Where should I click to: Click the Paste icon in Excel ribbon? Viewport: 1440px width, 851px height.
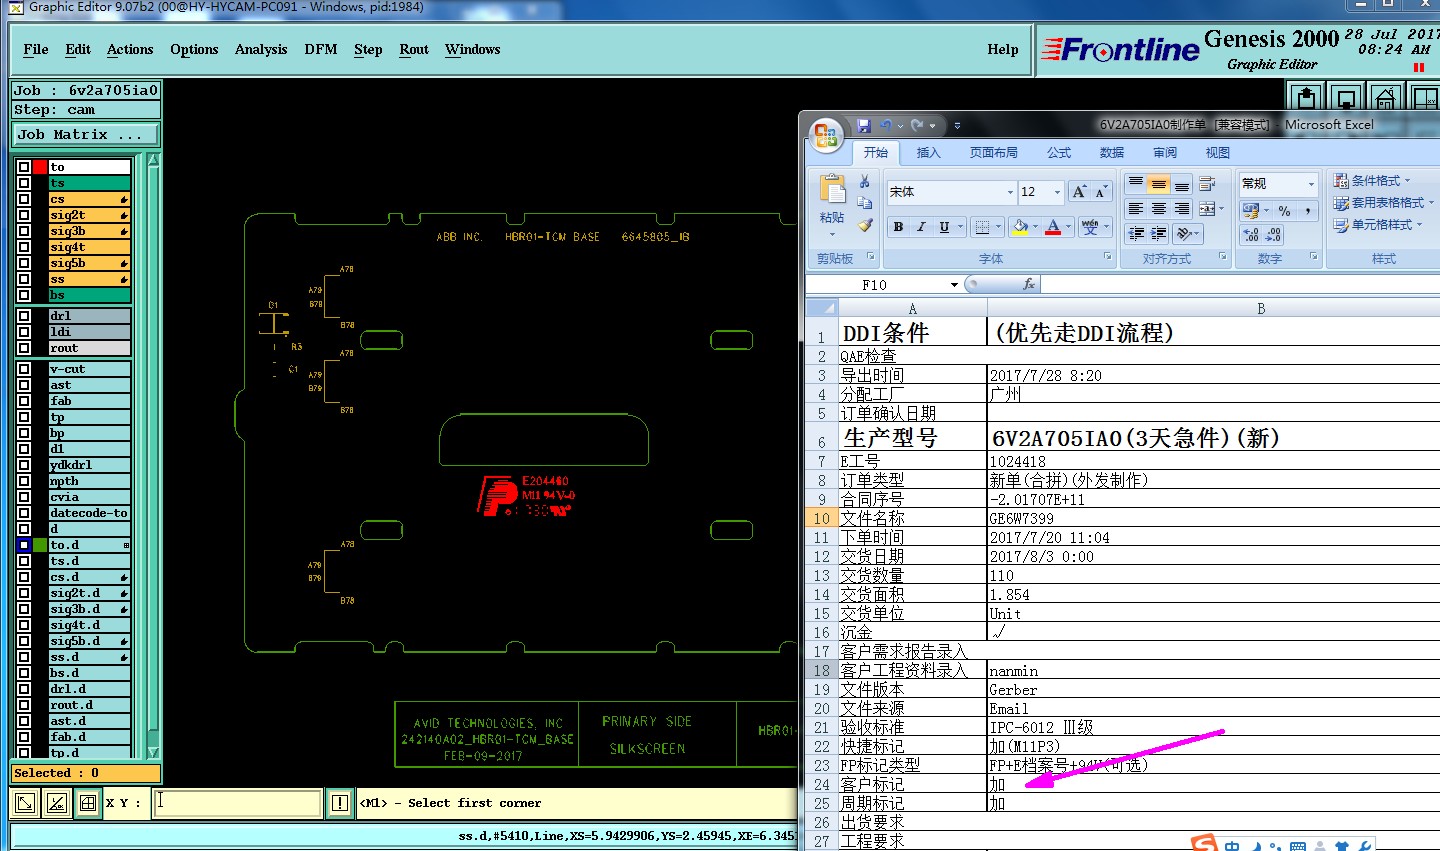pos(832,190)
